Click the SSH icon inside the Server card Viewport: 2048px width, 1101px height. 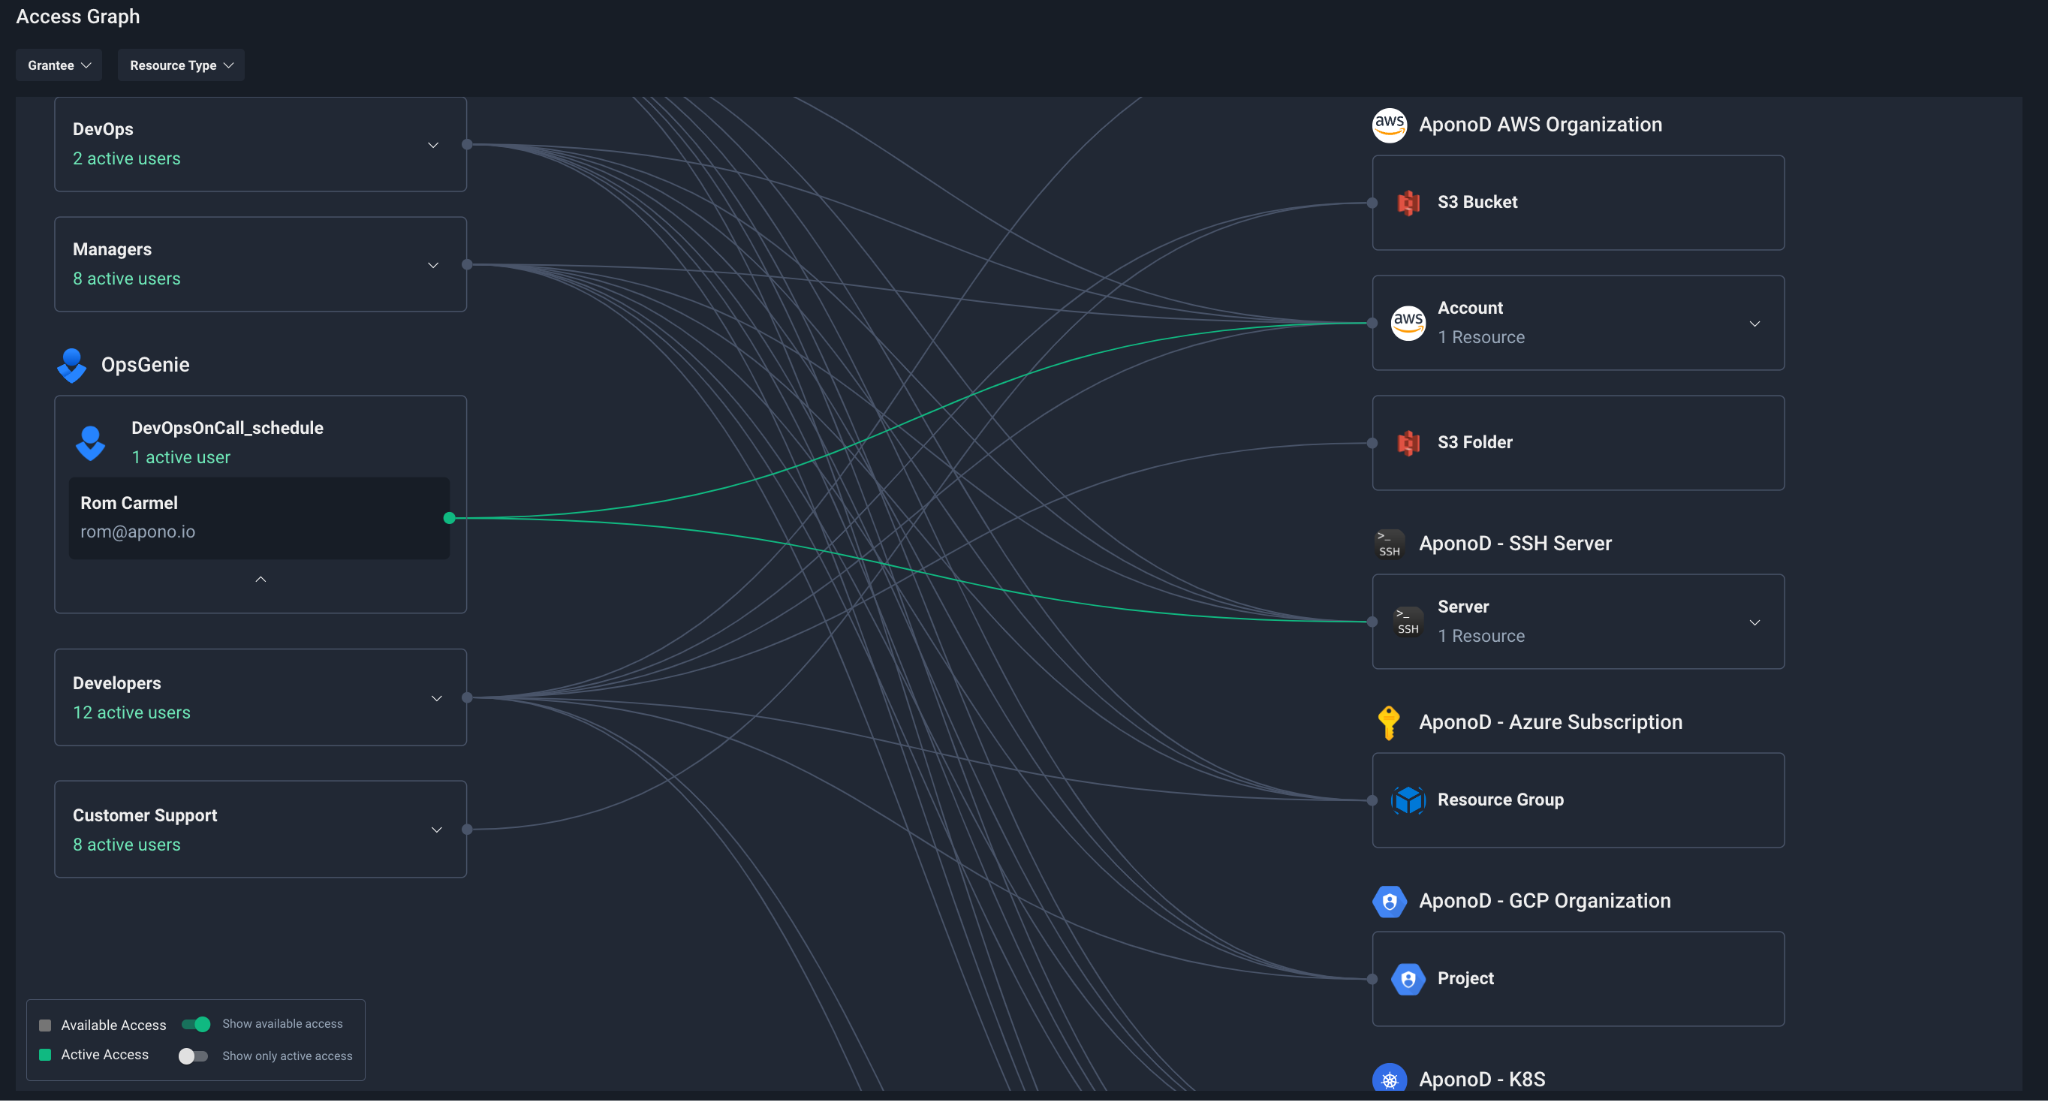coord(1408,622)
